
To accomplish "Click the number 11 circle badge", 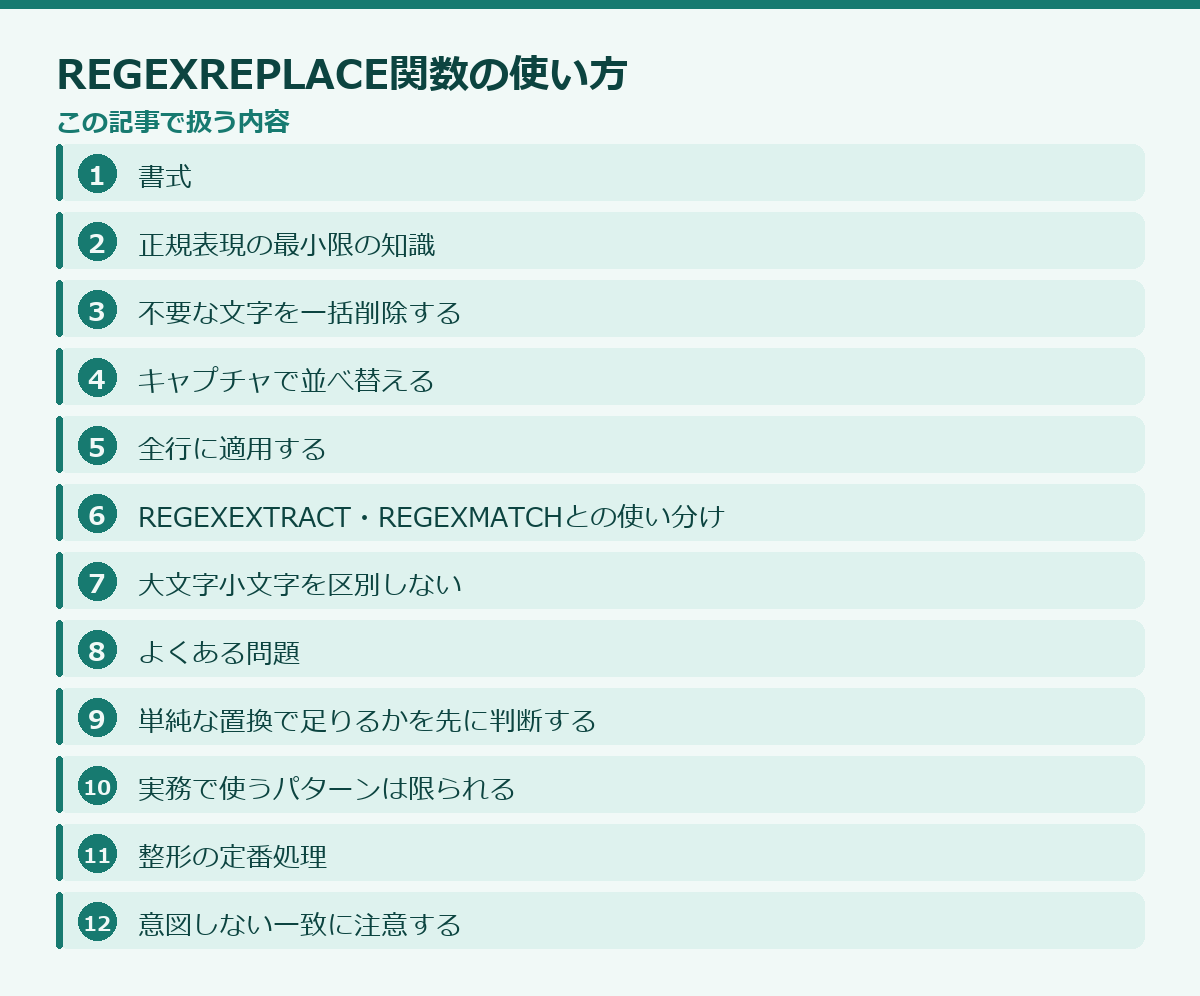I will (x=97, y=854).
